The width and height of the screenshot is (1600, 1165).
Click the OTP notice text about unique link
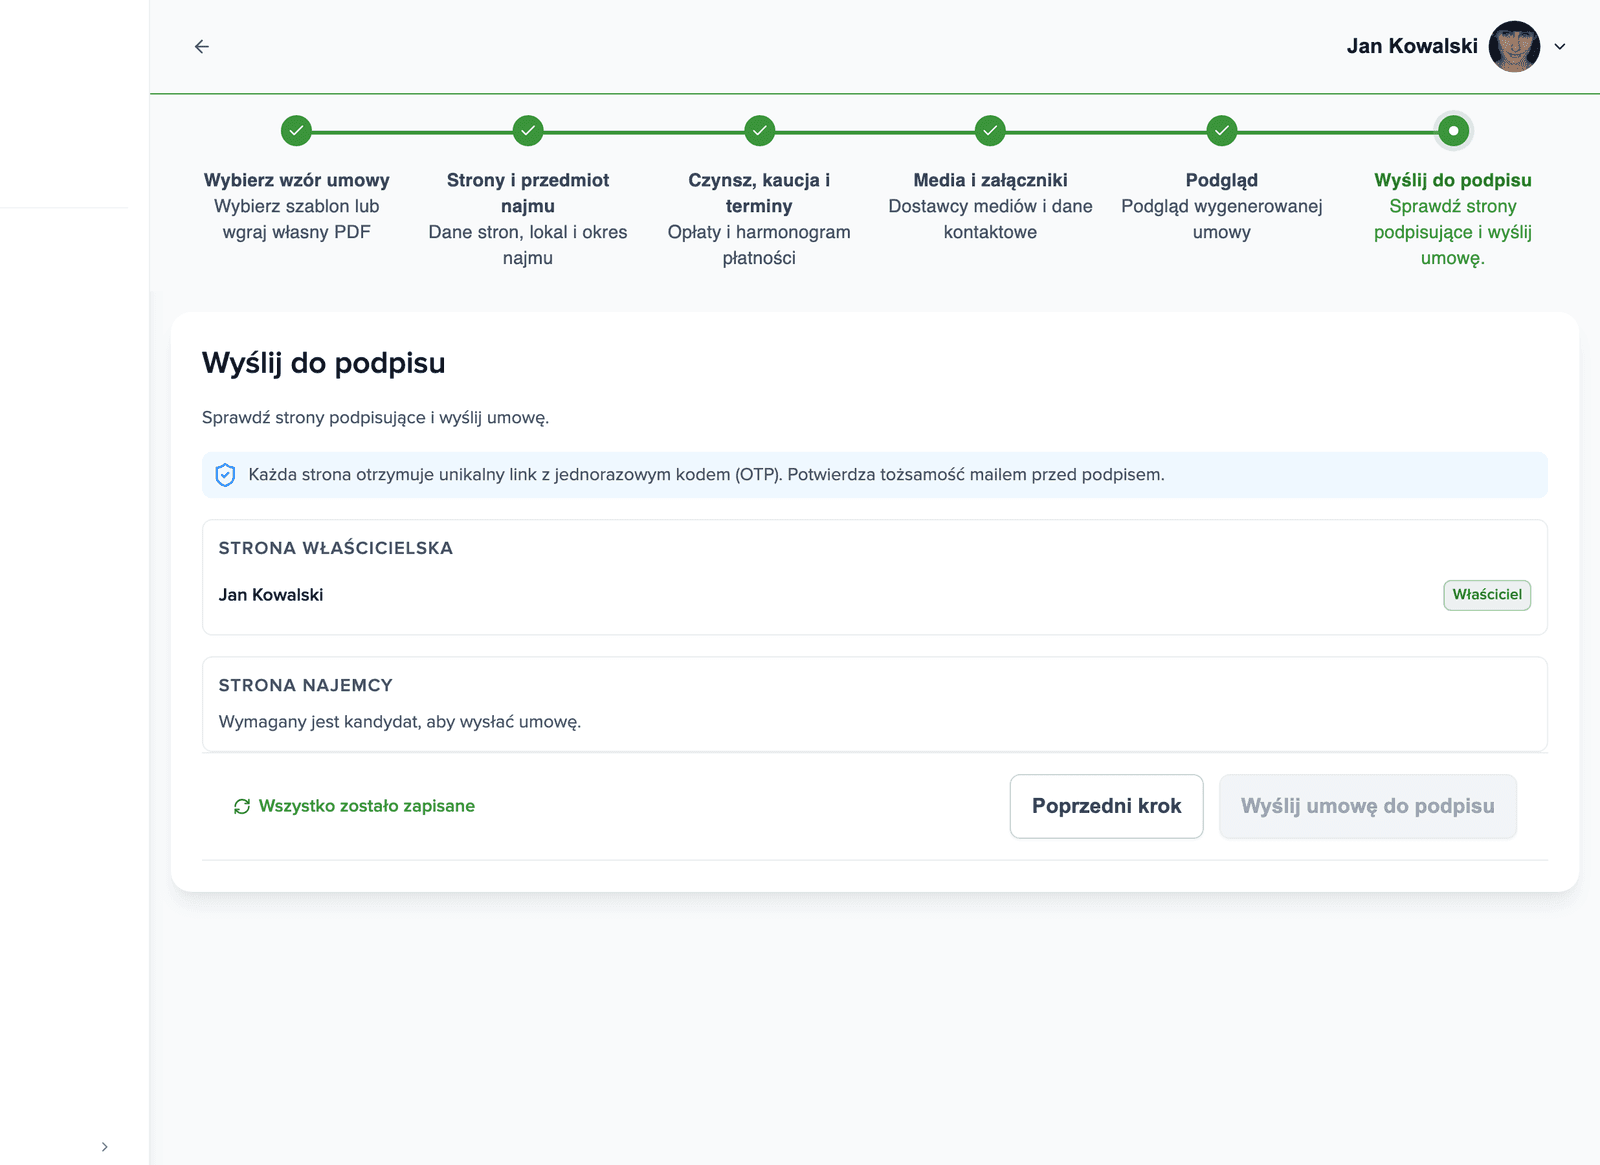[706, 475]
